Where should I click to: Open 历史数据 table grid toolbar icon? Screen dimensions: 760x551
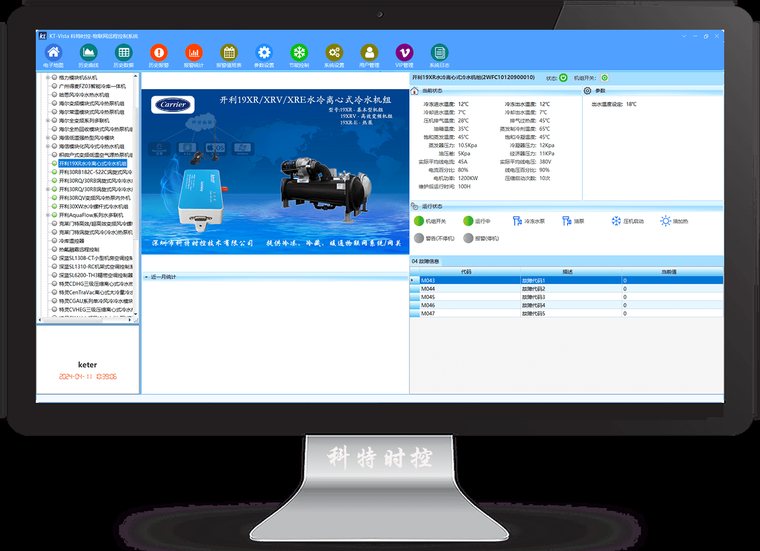124,52
